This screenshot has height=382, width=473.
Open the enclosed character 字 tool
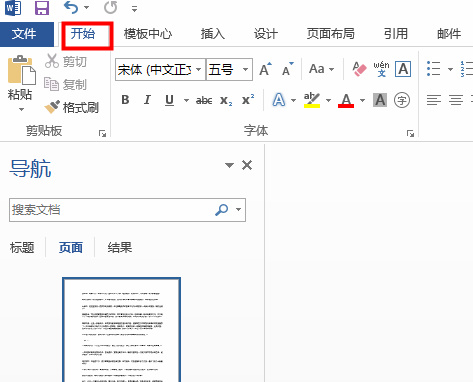tap(402, 100)
